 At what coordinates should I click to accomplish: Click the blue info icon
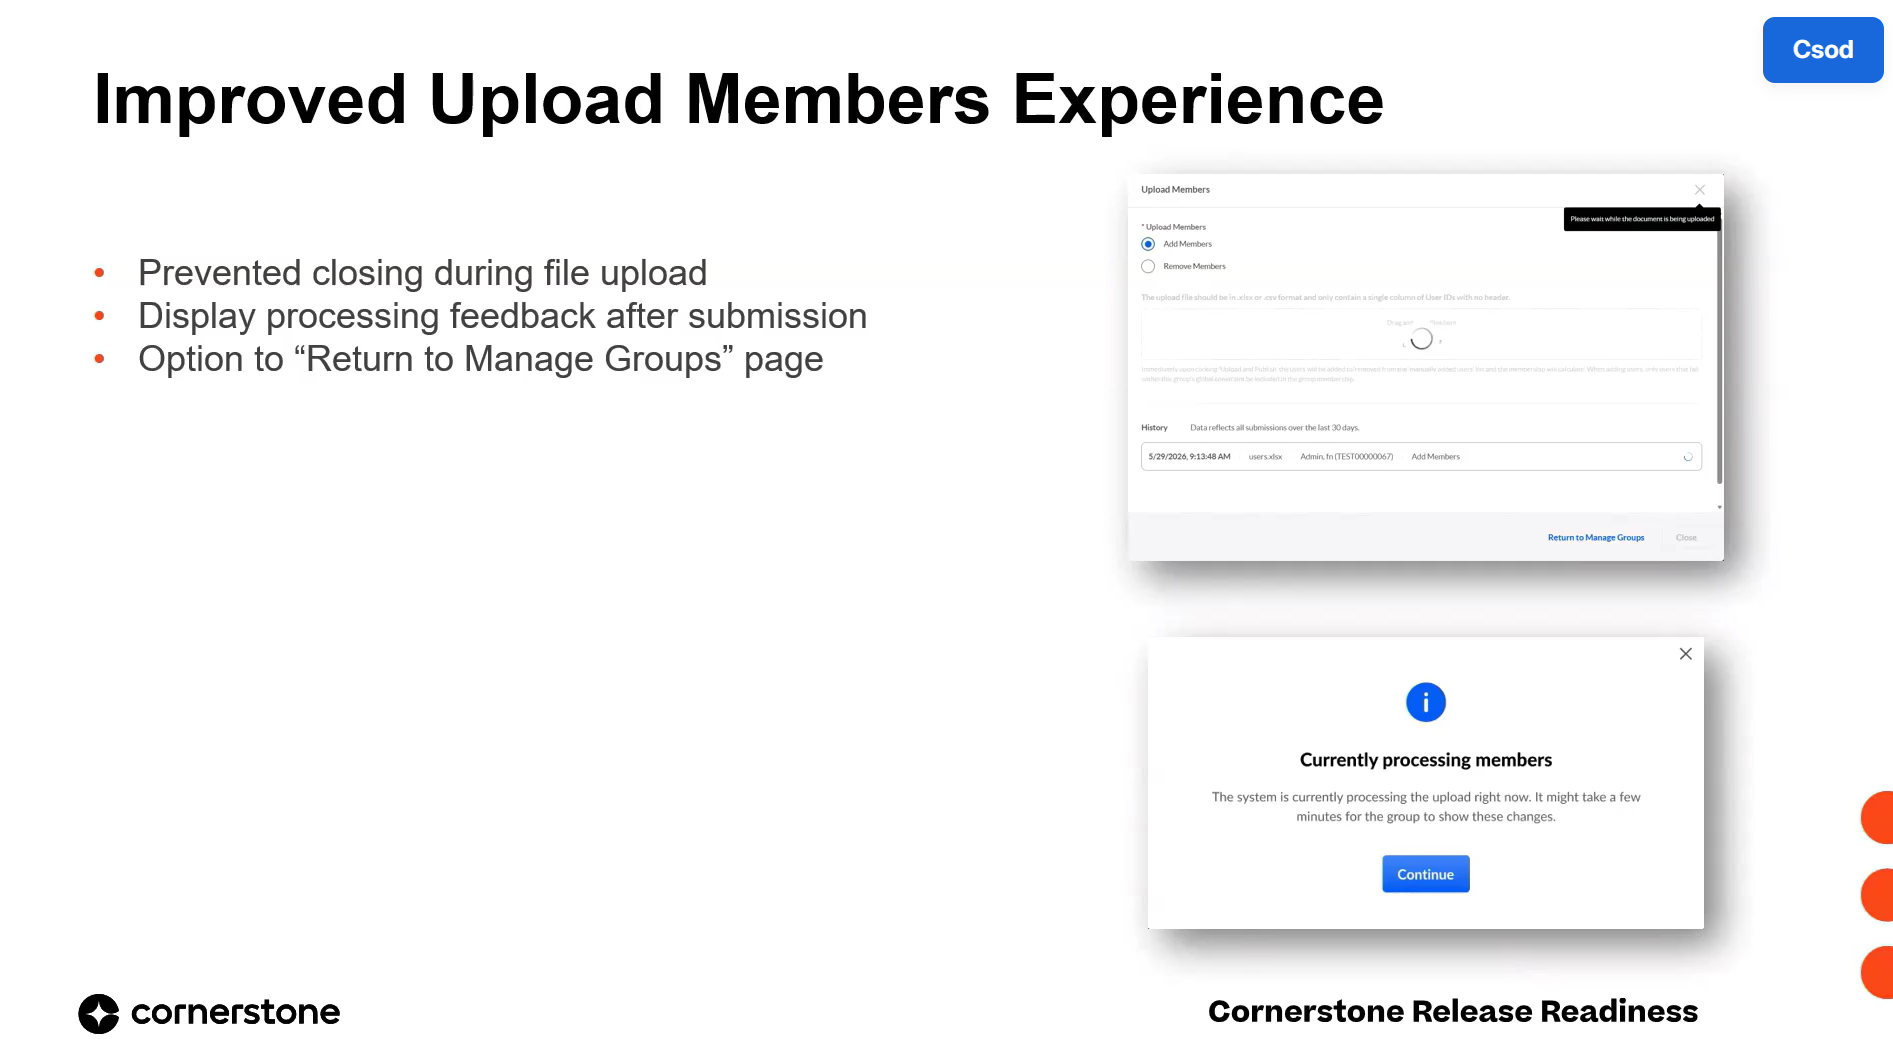click(x=1425, y=703)
